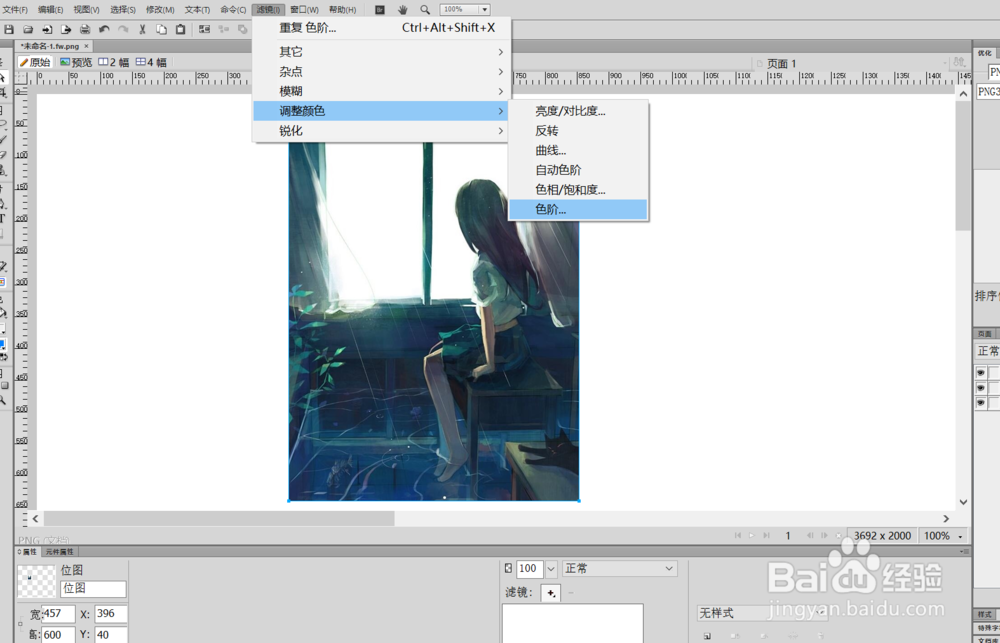Choose 反转 menu item
1000x643 pixels.
point(578,131)
